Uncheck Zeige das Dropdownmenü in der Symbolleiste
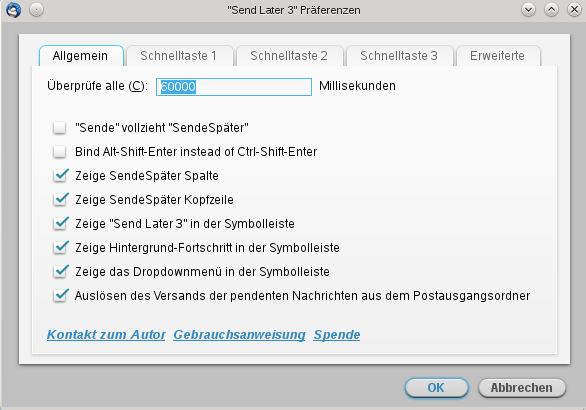The height and width of the screenshot is (410, 586). coord(60,271)
